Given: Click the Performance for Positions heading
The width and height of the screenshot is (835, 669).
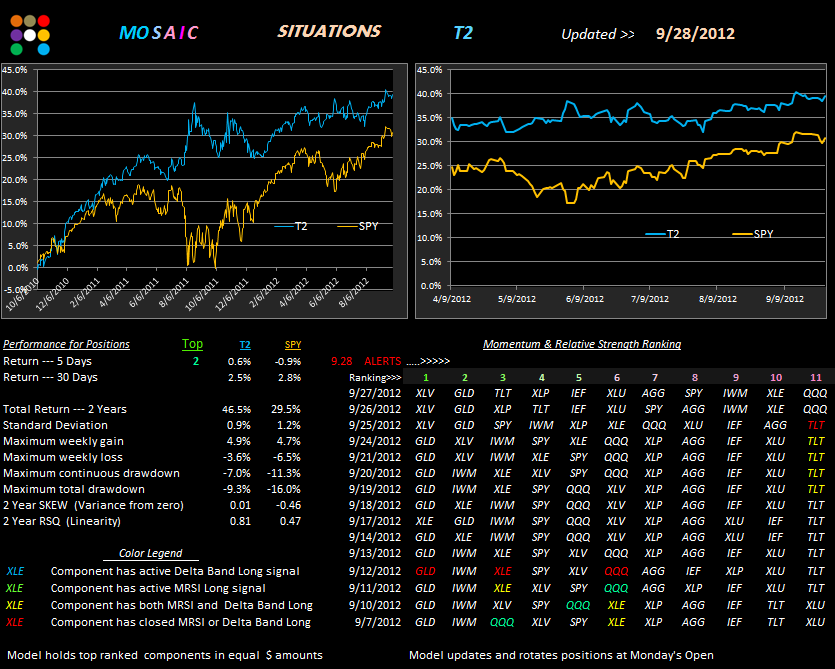Looking at the screenshot, I should click(x=66, y=344).
